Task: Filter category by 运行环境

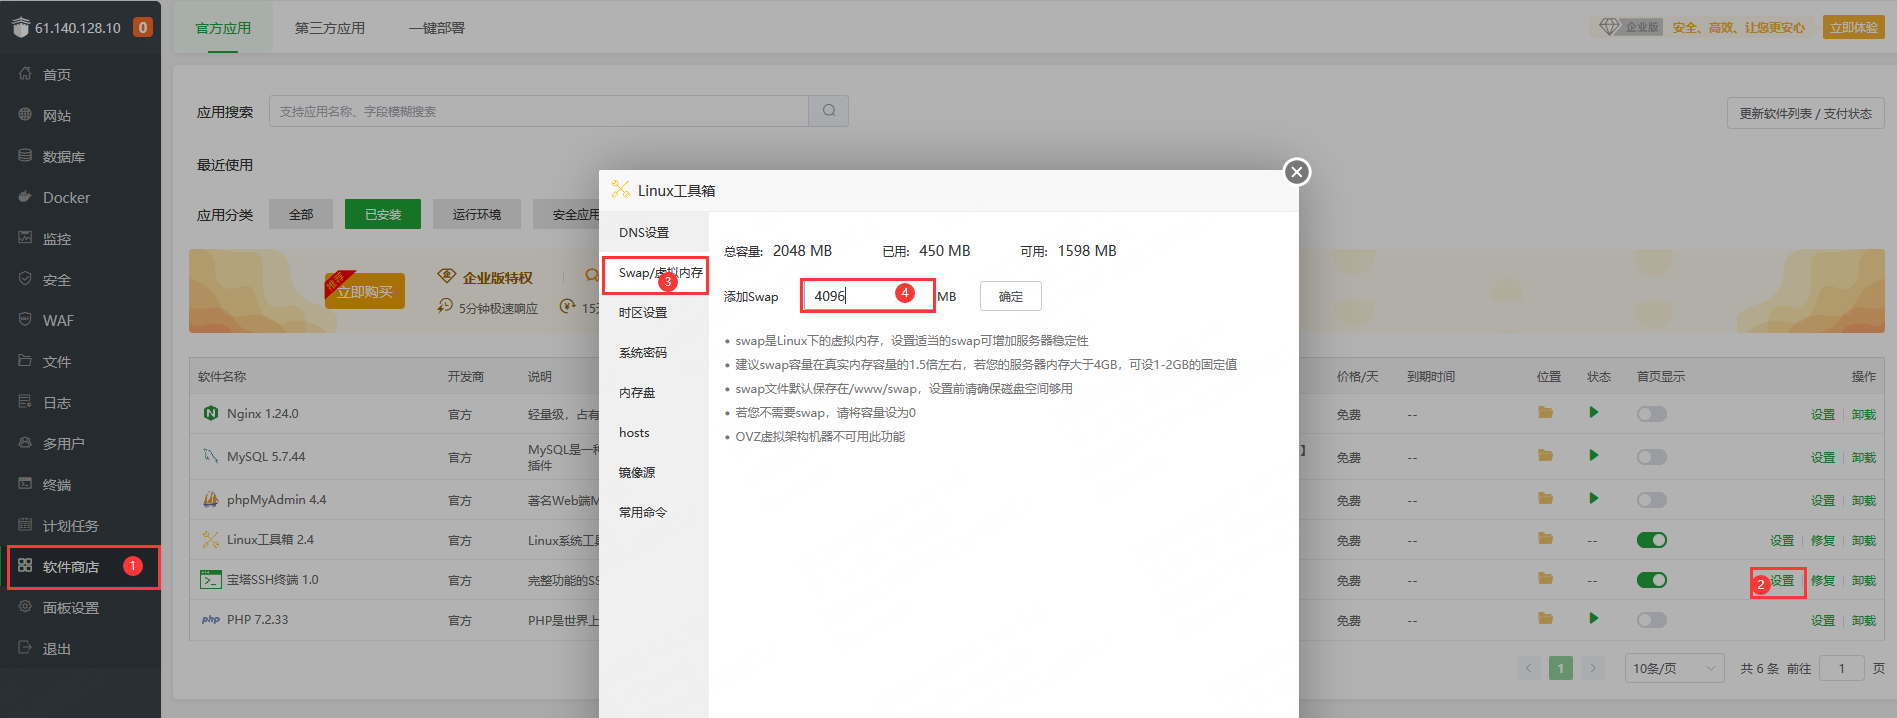Action: coord(477,214)
